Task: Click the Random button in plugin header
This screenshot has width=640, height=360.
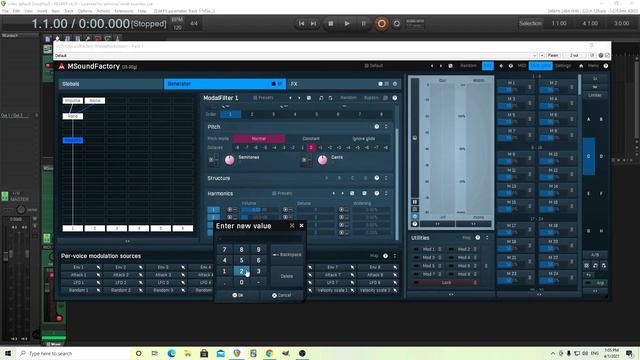Action: 468,66
